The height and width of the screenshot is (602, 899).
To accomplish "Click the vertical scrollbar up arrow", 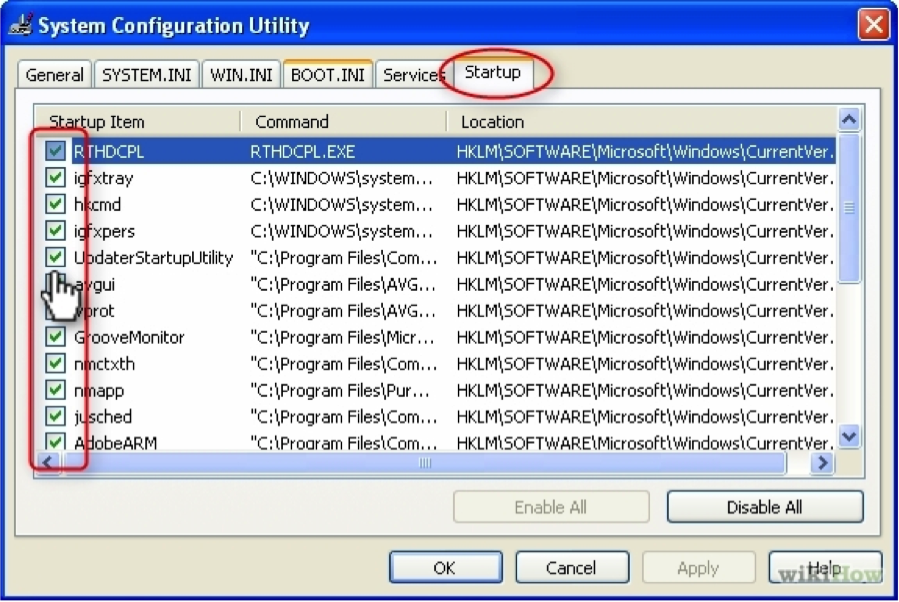I will click(x=849, y=120).
